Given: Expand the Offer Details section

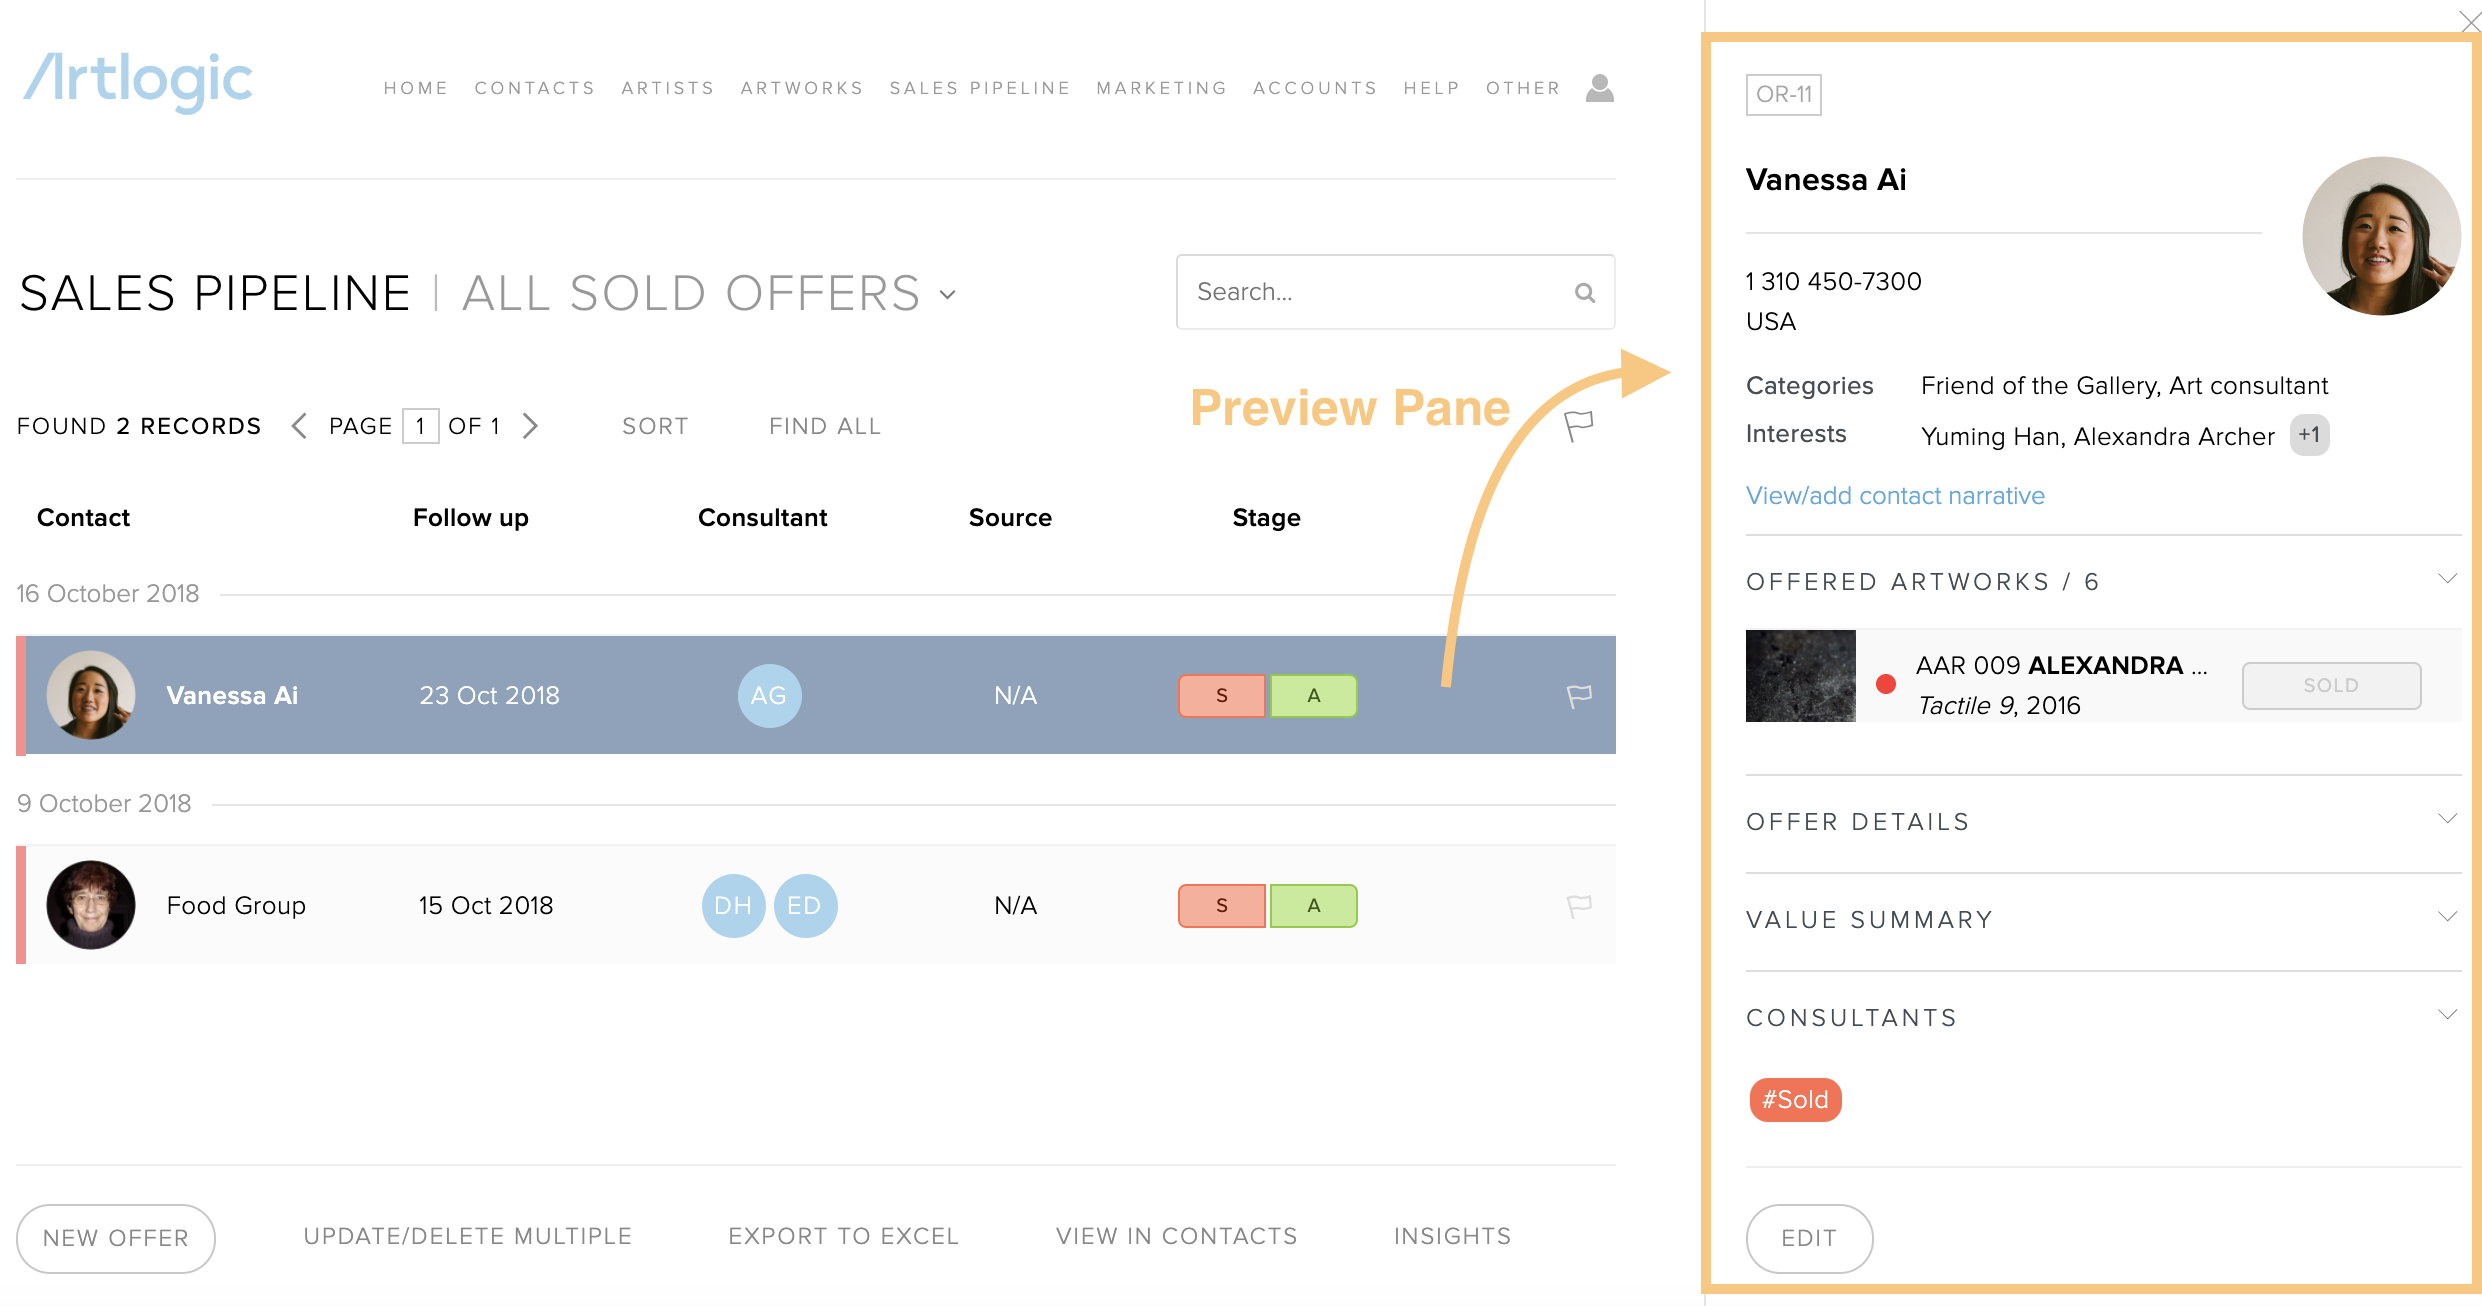Looking at the screenshot, I should [2447, 819].
